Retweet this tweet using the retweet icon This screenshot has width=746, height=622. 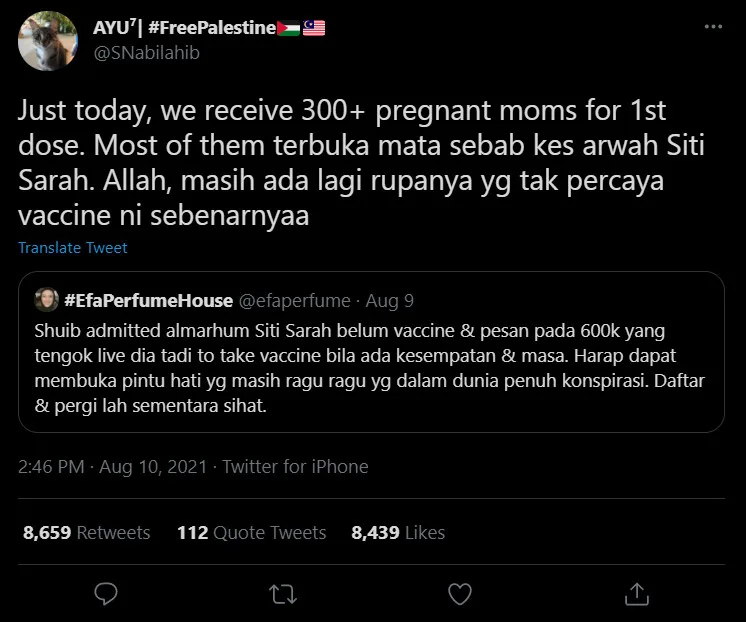tap(283, 594)
